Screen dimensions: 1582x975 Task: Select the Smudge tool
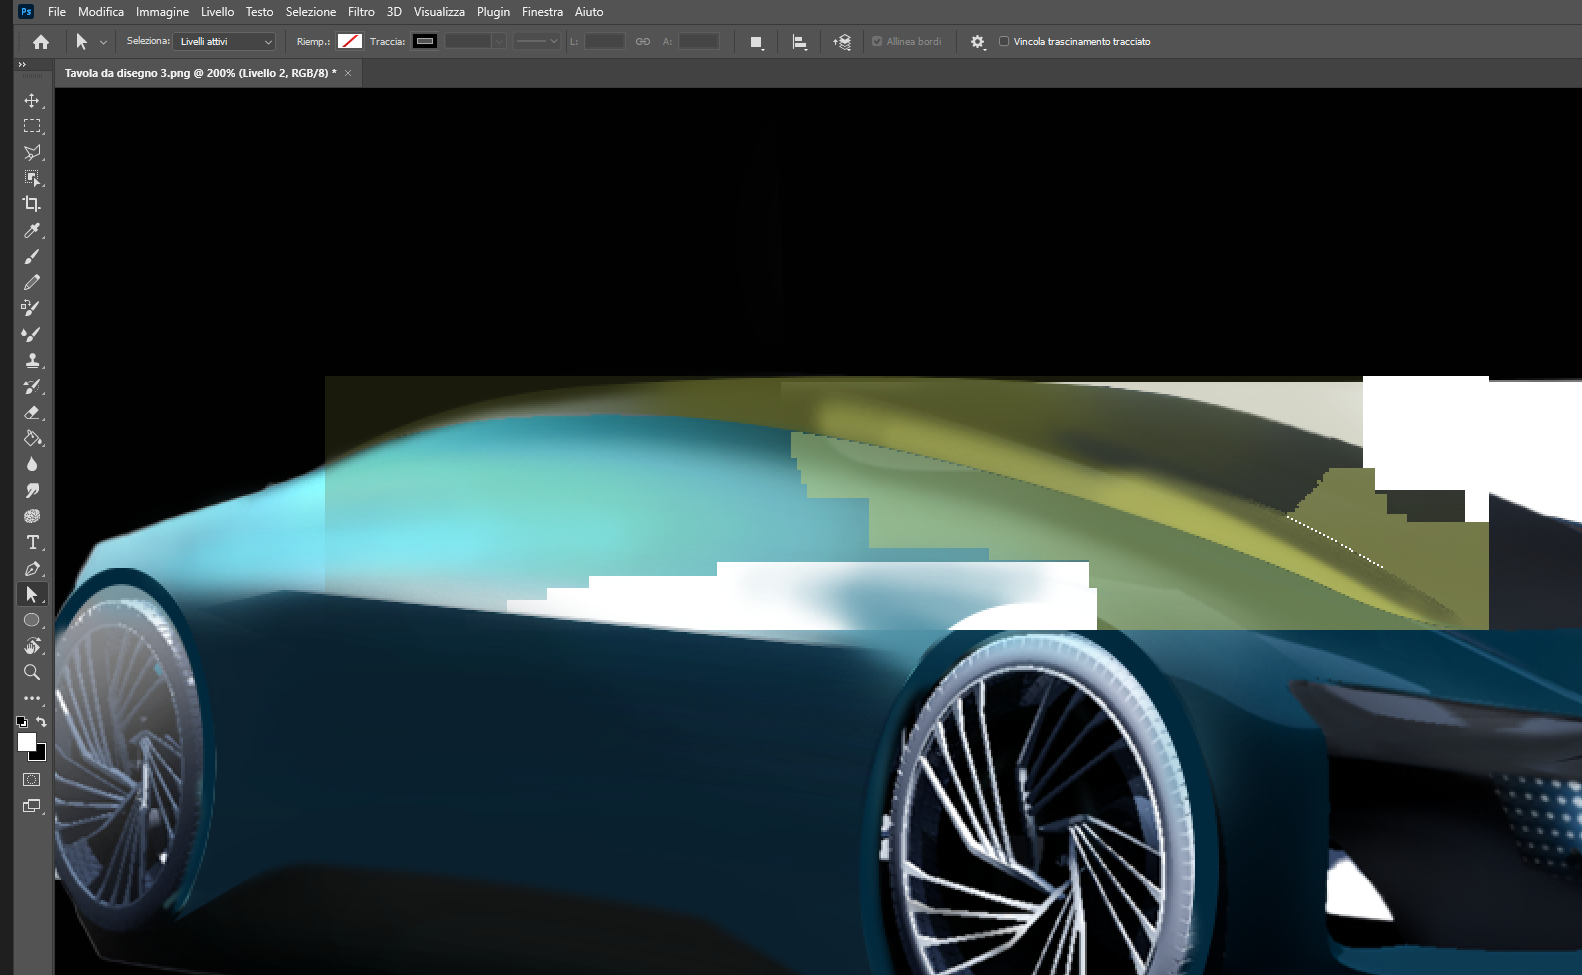pyautogui.click(x=32, y=490)
